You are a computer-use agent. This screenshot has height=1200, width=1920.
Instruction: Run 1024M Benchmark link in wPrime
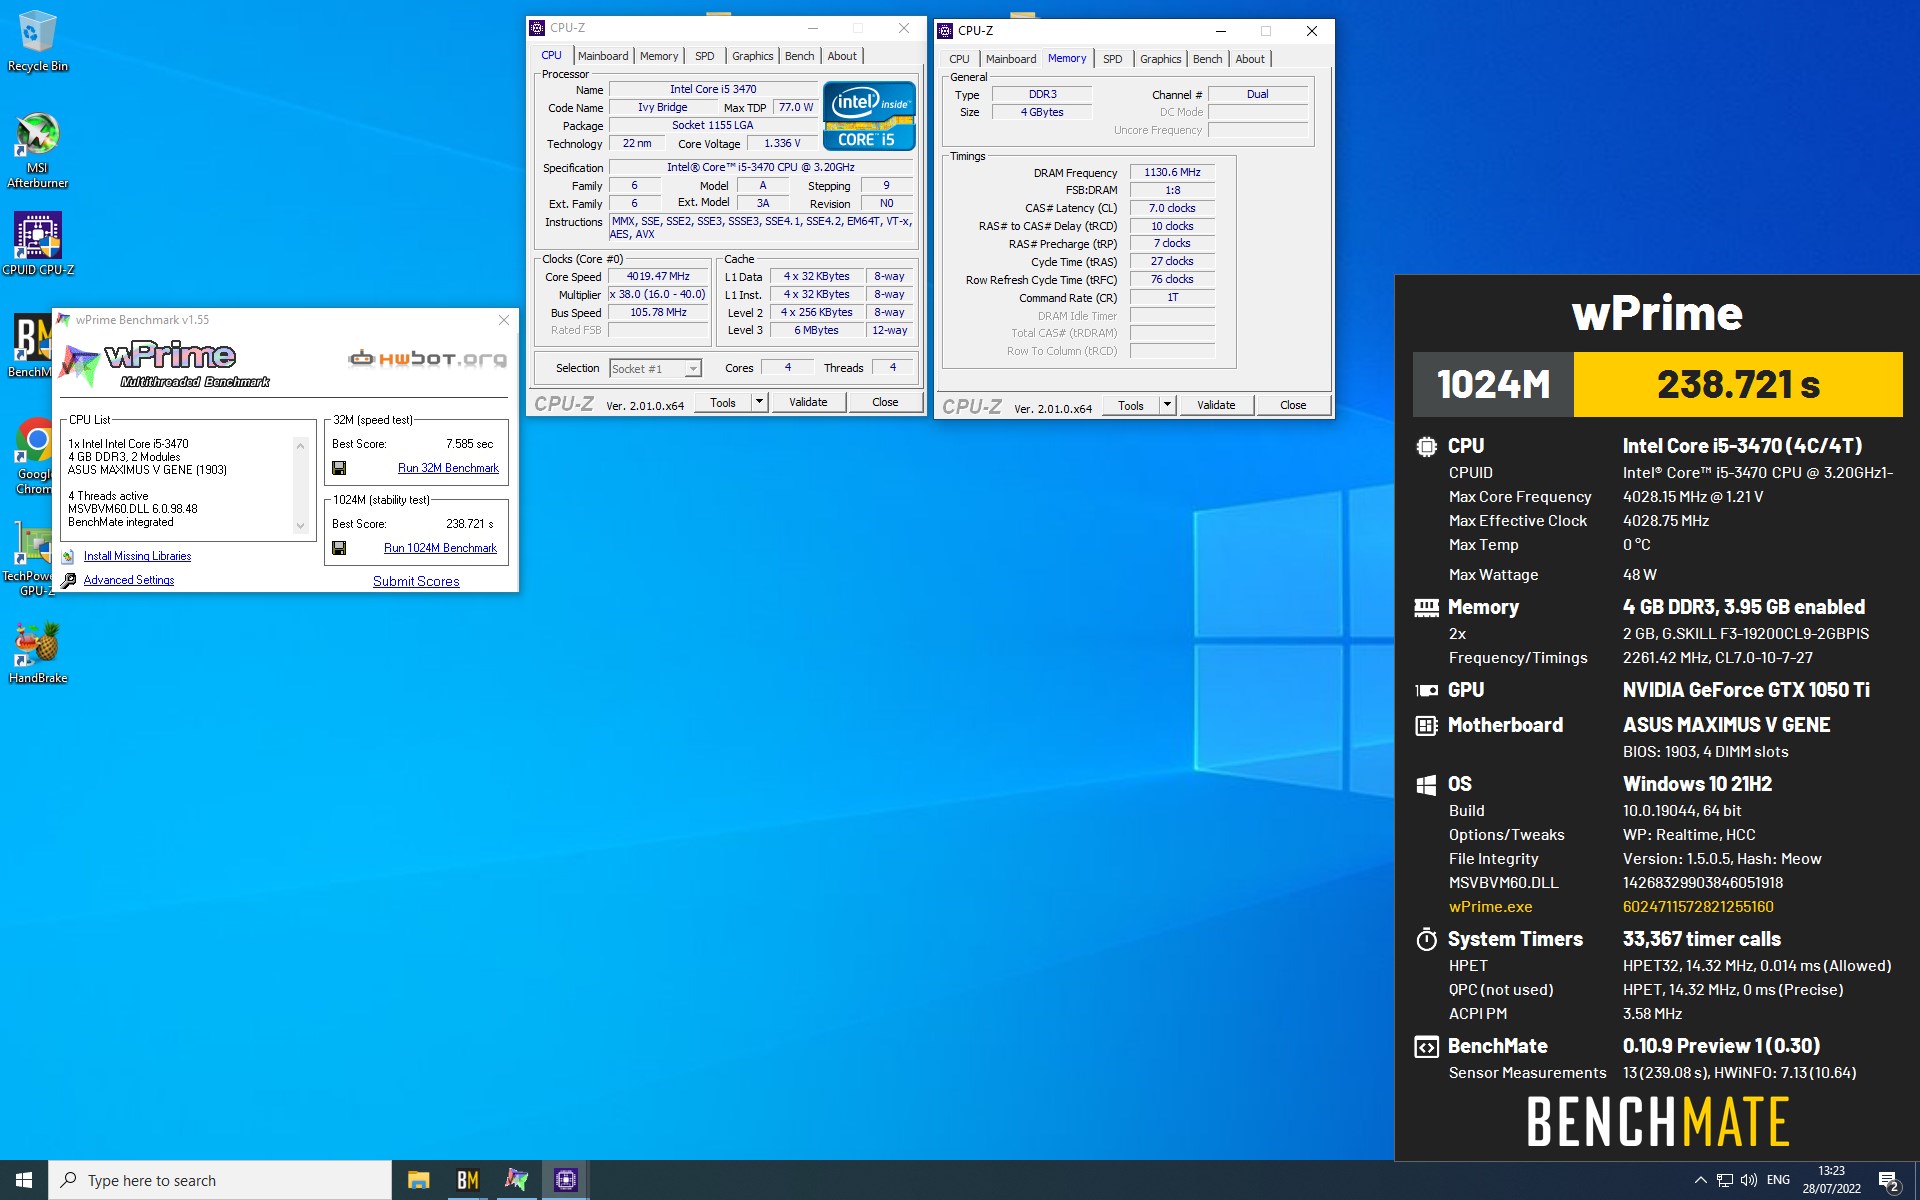click(440, 548)
